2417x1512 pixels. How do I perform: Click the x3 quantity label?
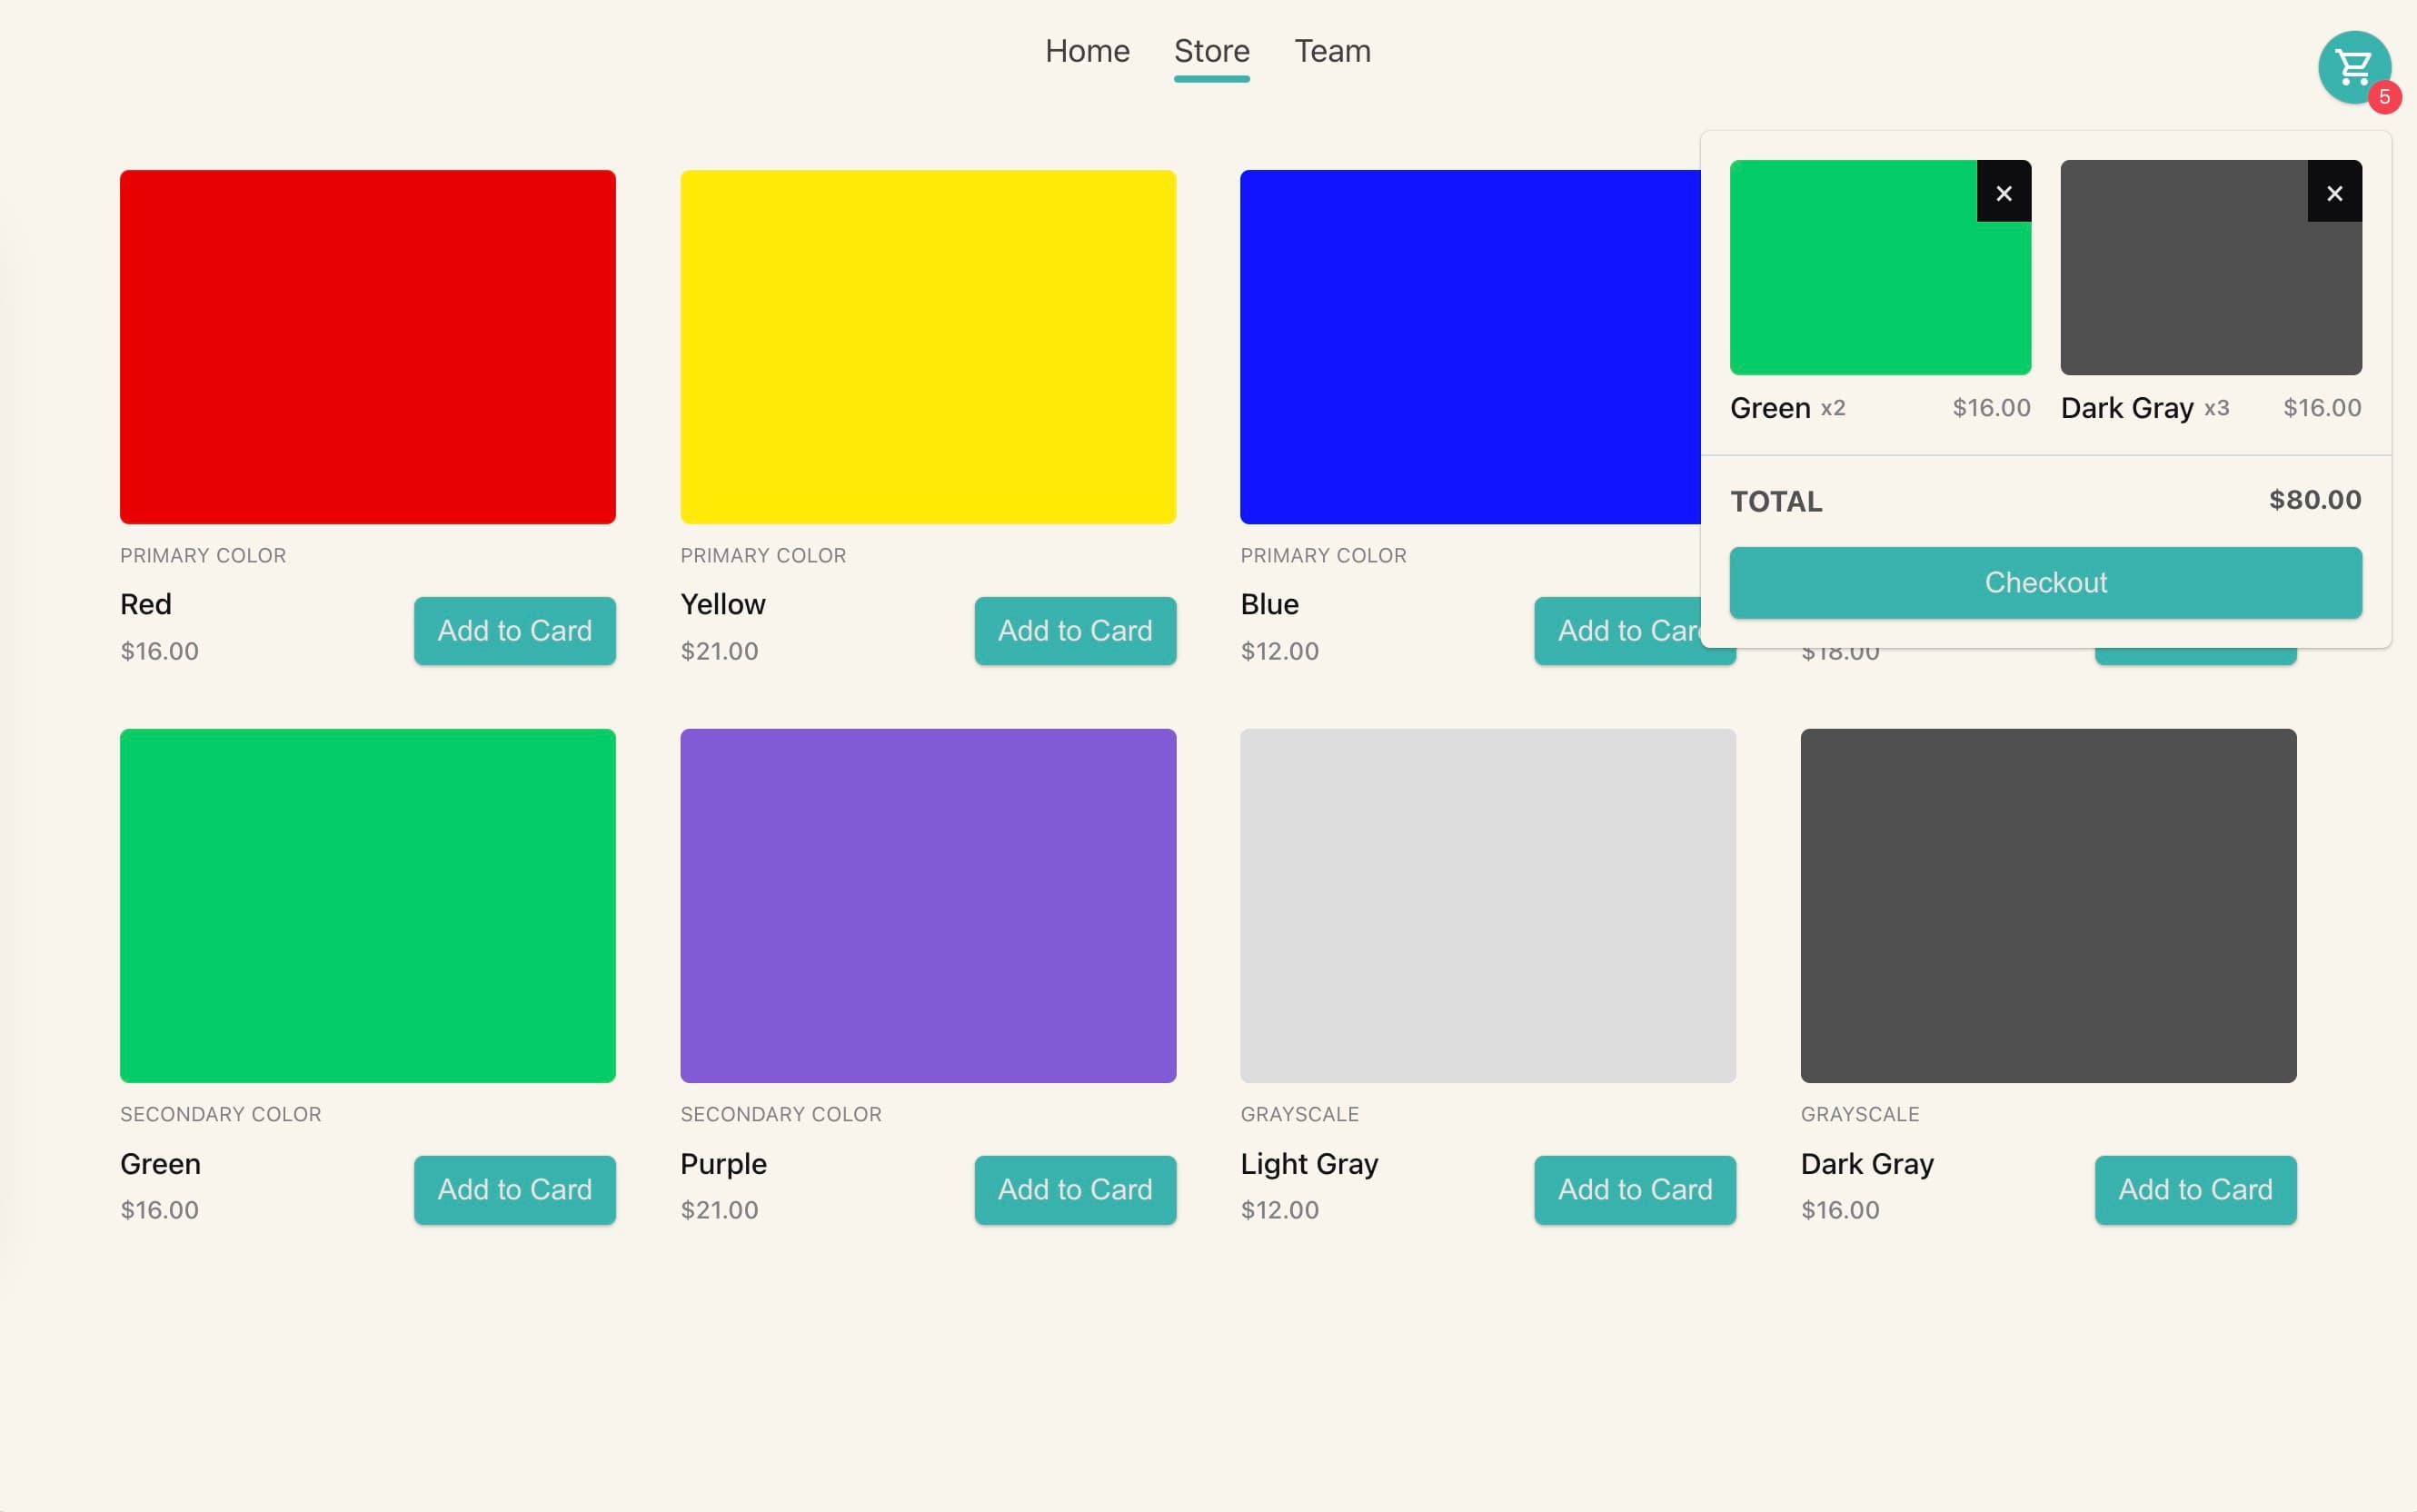2217,409
